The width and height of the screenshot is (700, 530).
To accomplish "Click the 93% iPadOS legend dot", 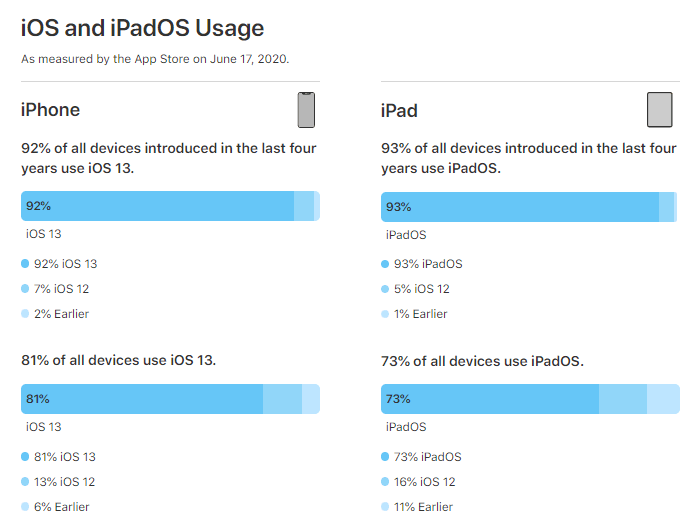I will click(385, 264).
